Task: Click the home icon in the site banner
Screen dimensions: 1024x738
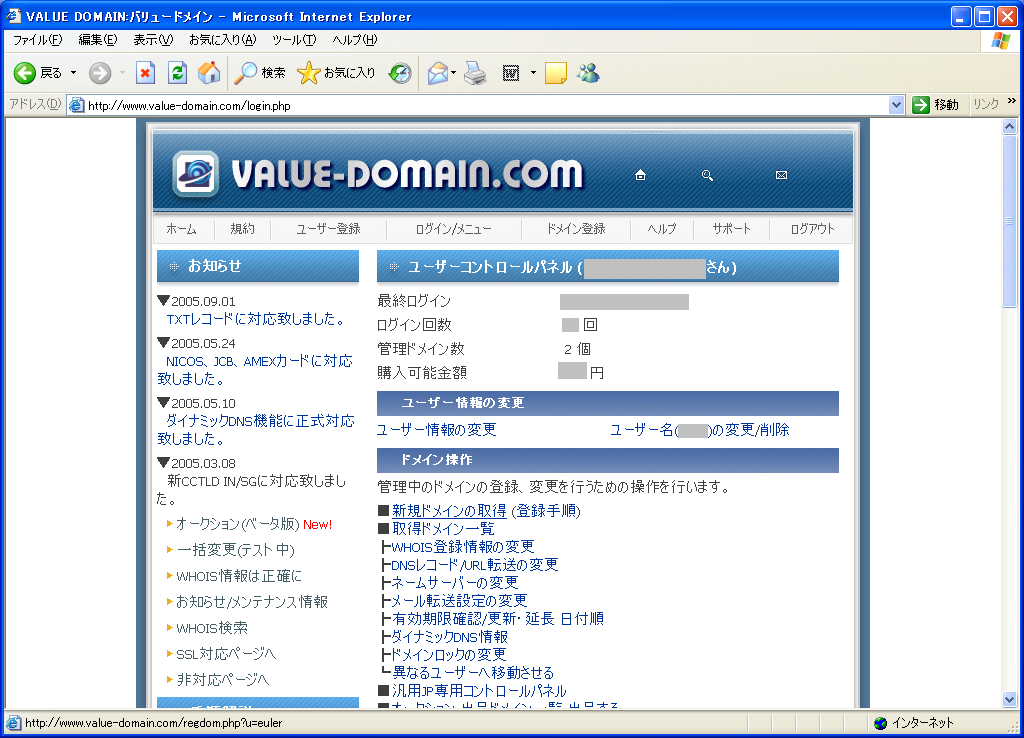Action: (641, 175)
